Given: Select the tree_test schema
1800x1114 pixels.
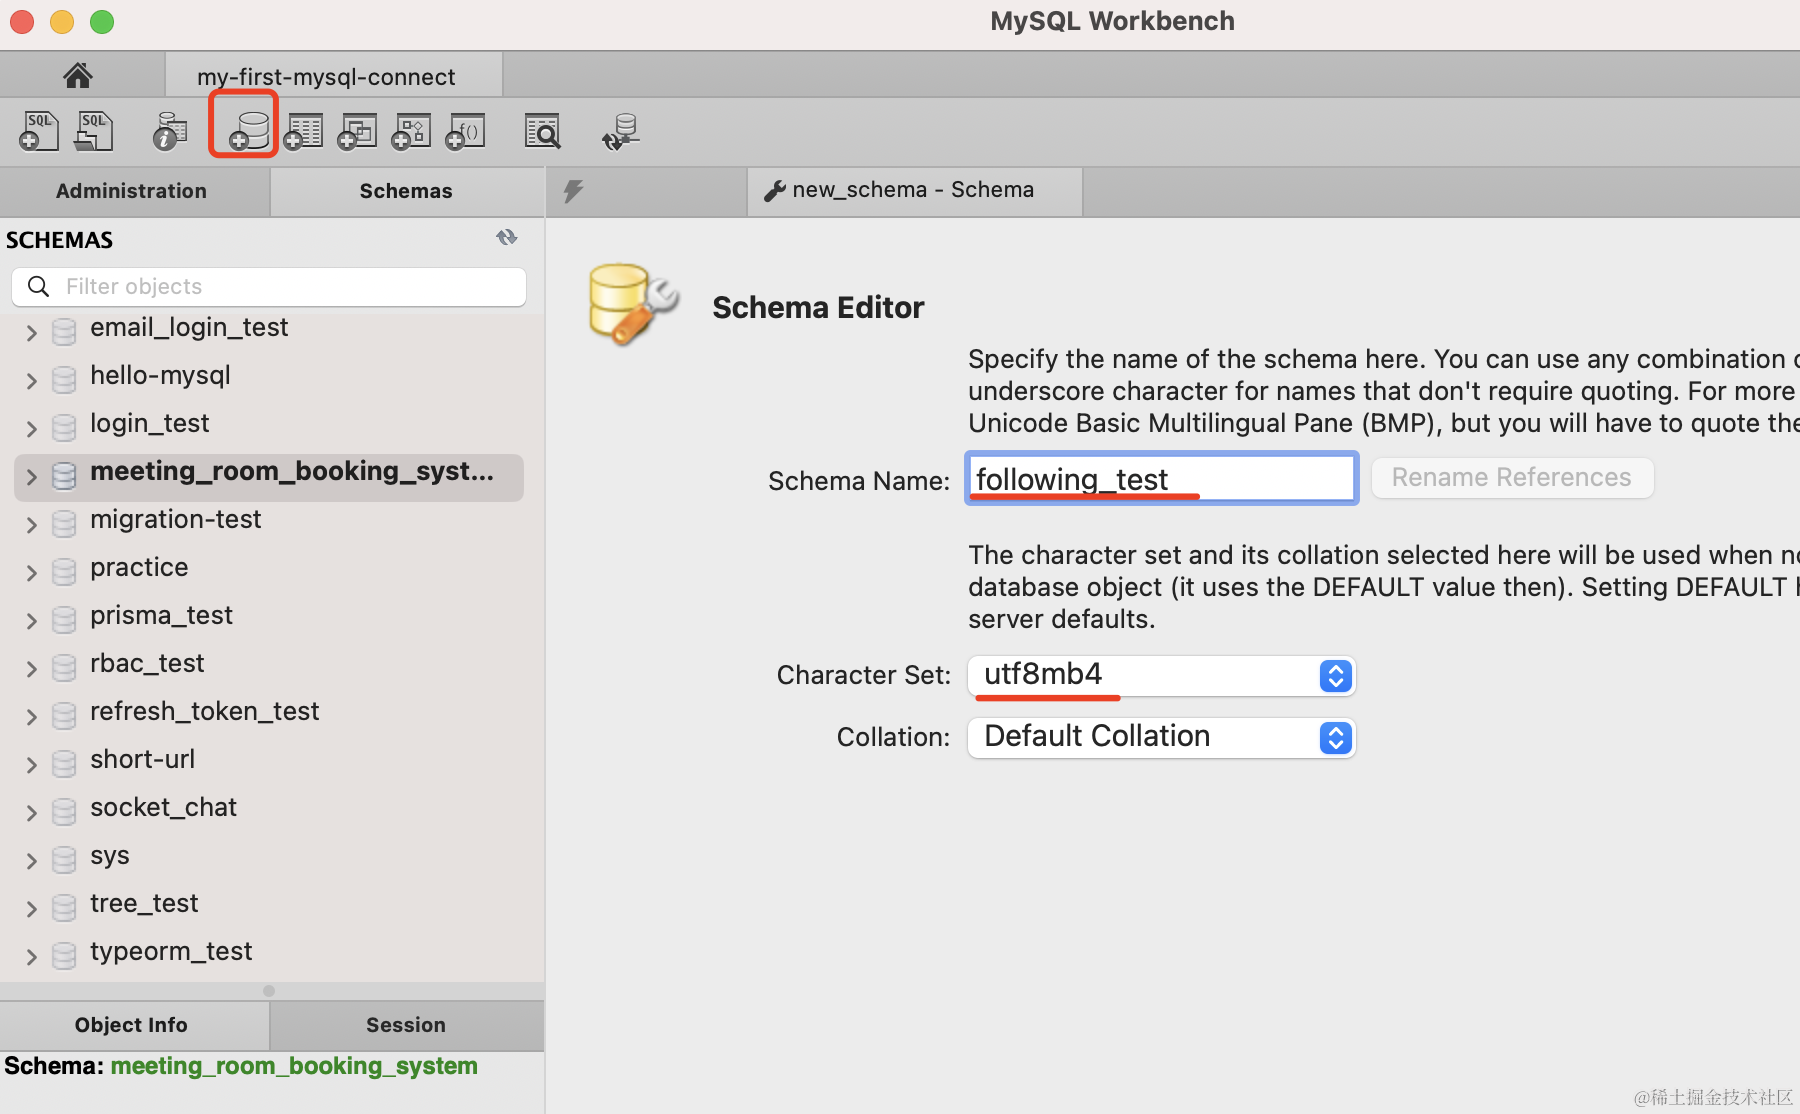Looking at the screenshot, I should 144,904.
